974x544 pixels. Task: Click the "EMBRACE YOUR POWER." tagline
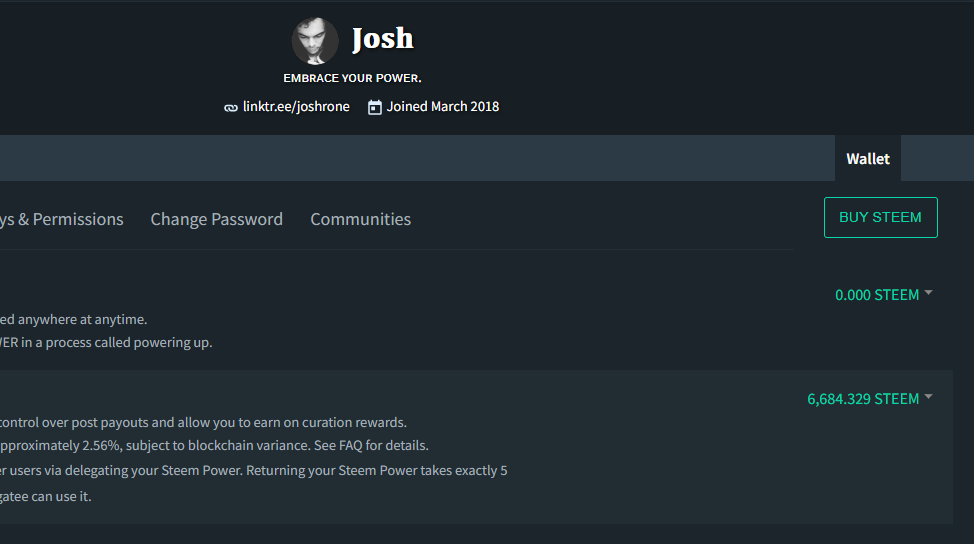352,78
